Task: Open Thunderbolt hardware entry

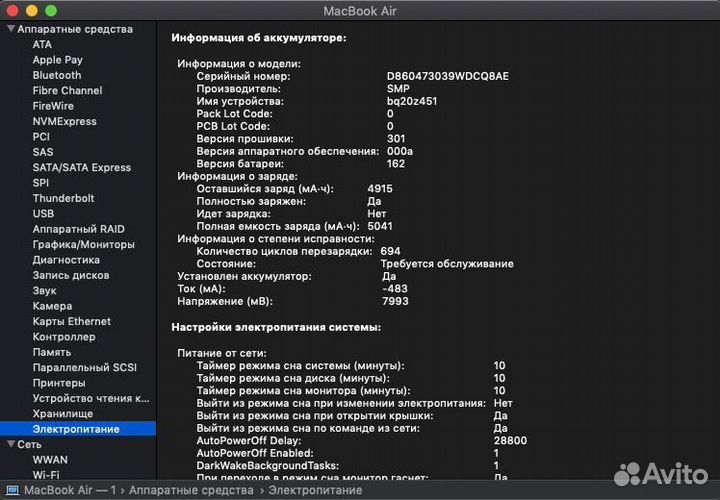Action: tap(63, 198)
